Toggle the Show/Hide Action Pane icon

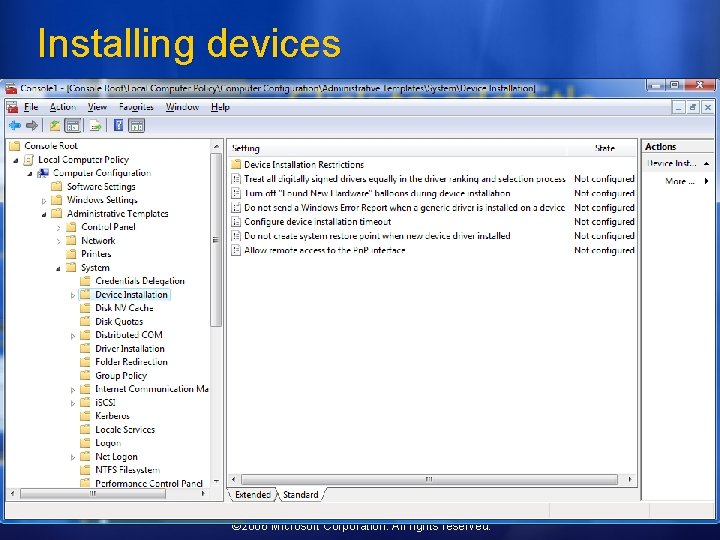pyautogui.click(x=136, y=125)
